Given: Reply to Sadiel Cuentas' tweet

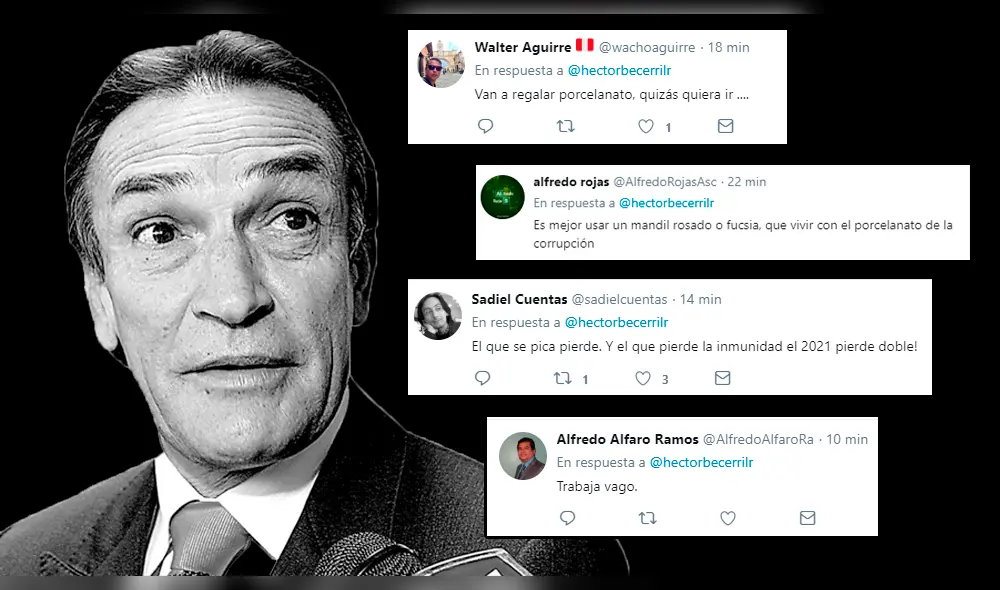Looking at the screenshot, I should [483, 378].
